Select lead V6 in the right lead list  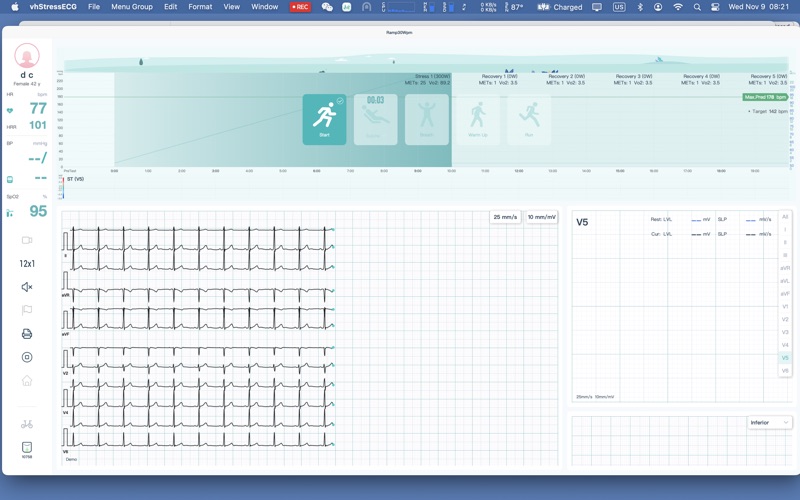[x=785, y=370]
